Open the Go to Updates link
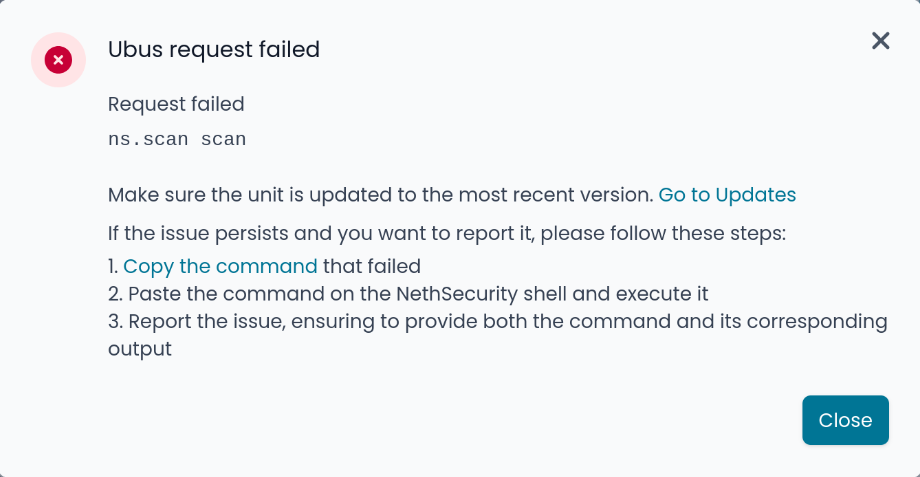The image size is (920, 477). tap(727, 195)
